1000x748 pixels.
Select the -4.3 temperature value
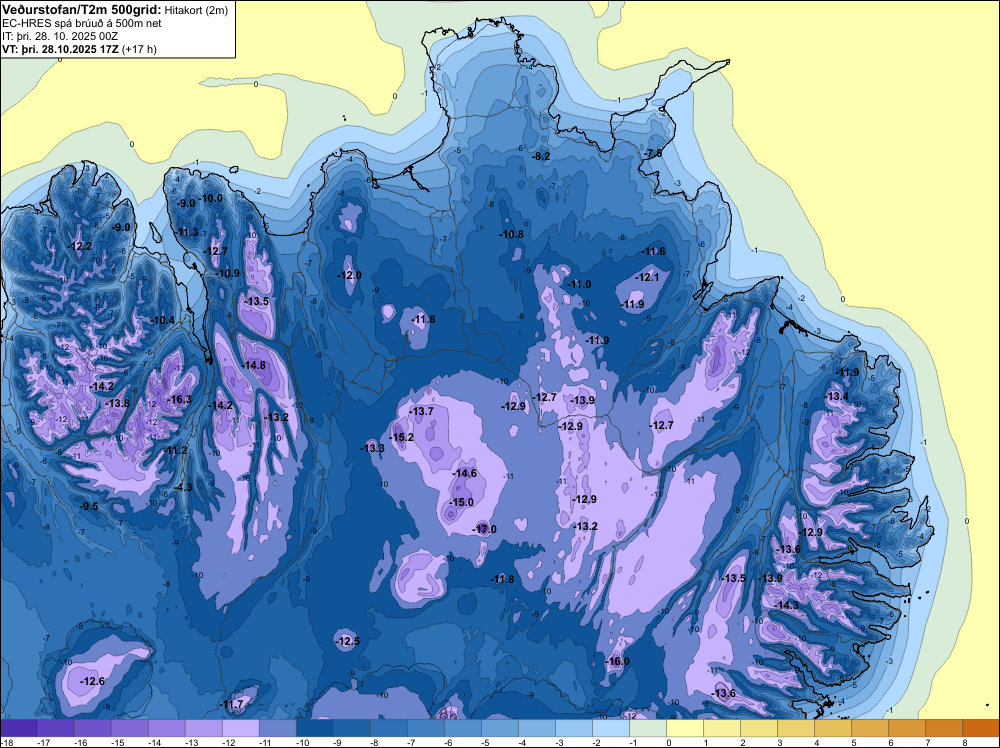point(183,487)
